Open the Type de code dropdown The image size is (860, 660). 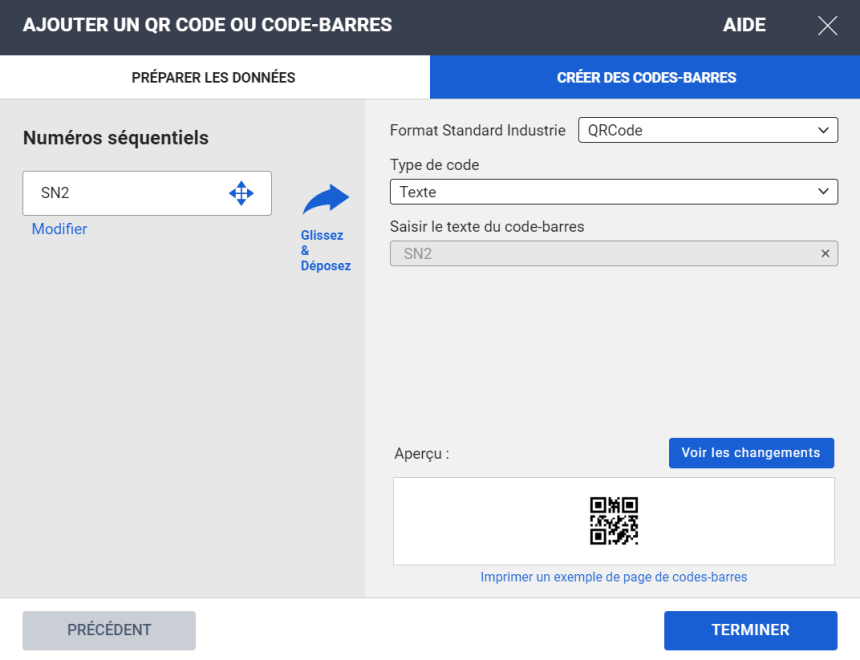point(614,192)
